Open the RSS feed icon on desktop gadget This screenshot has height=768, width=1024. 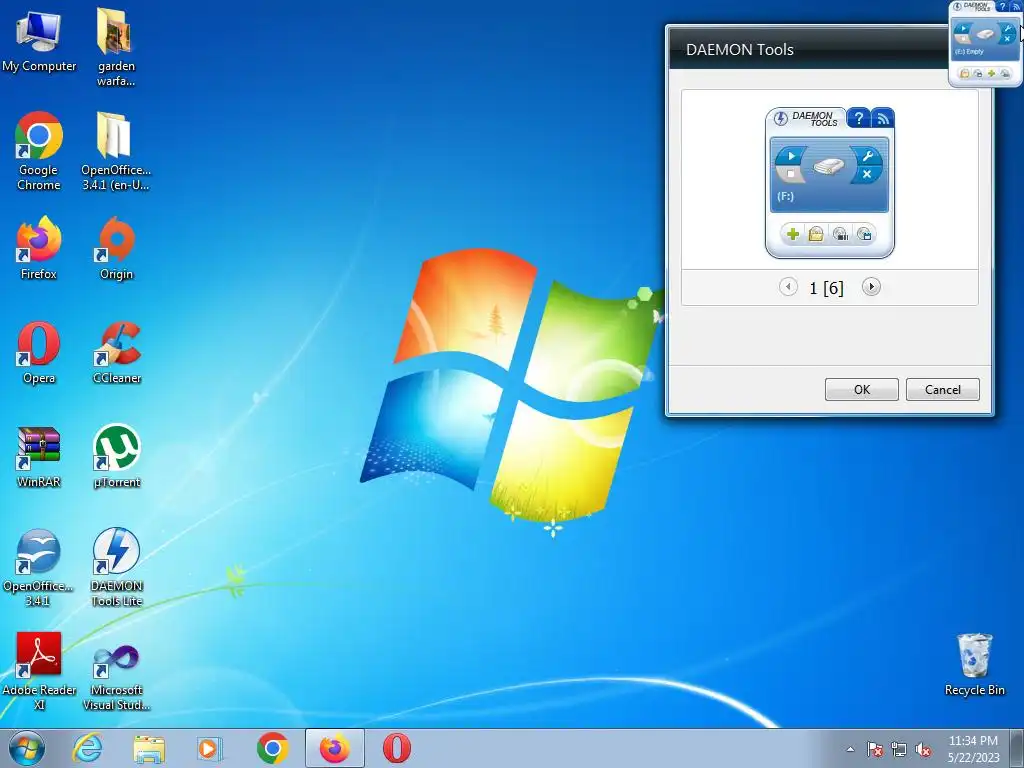click(x=1016, y=7)
